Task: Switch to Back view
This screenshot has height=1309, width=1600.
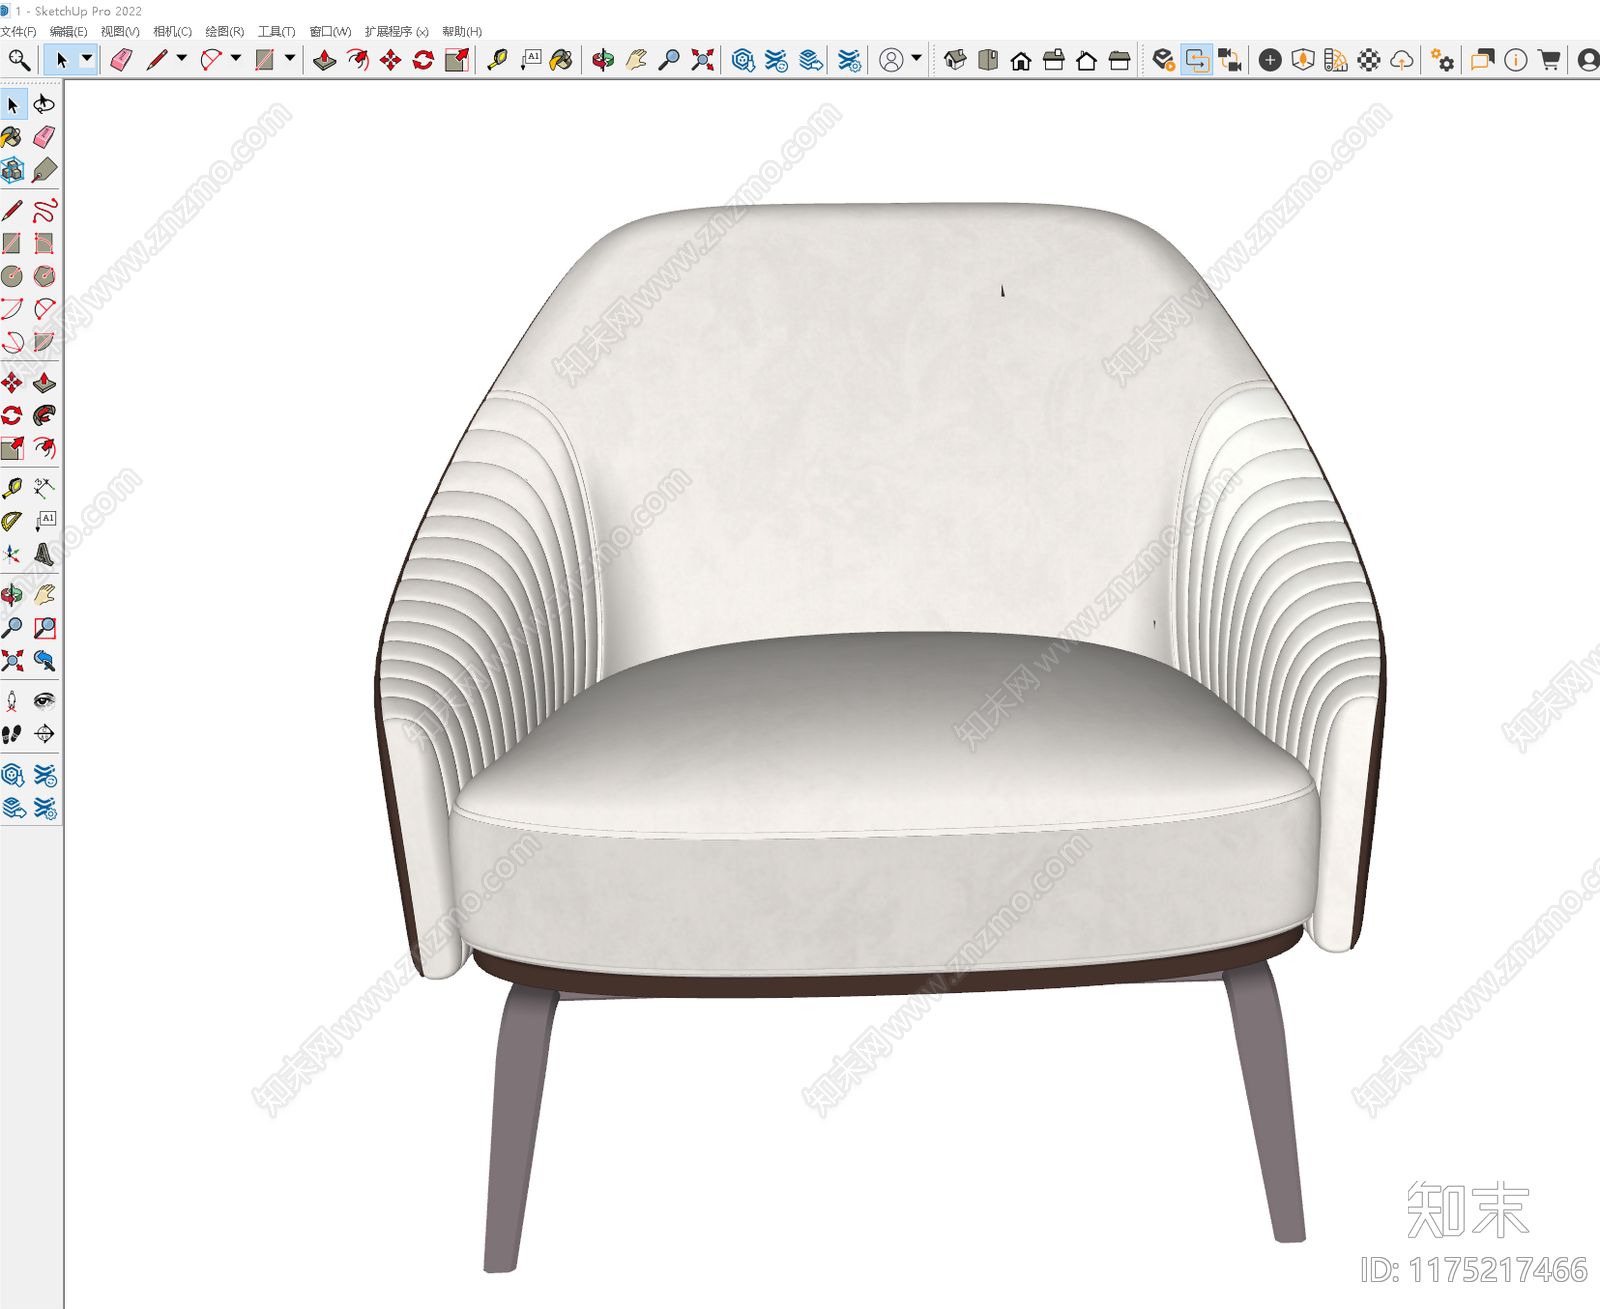Action: [1087, 60]
